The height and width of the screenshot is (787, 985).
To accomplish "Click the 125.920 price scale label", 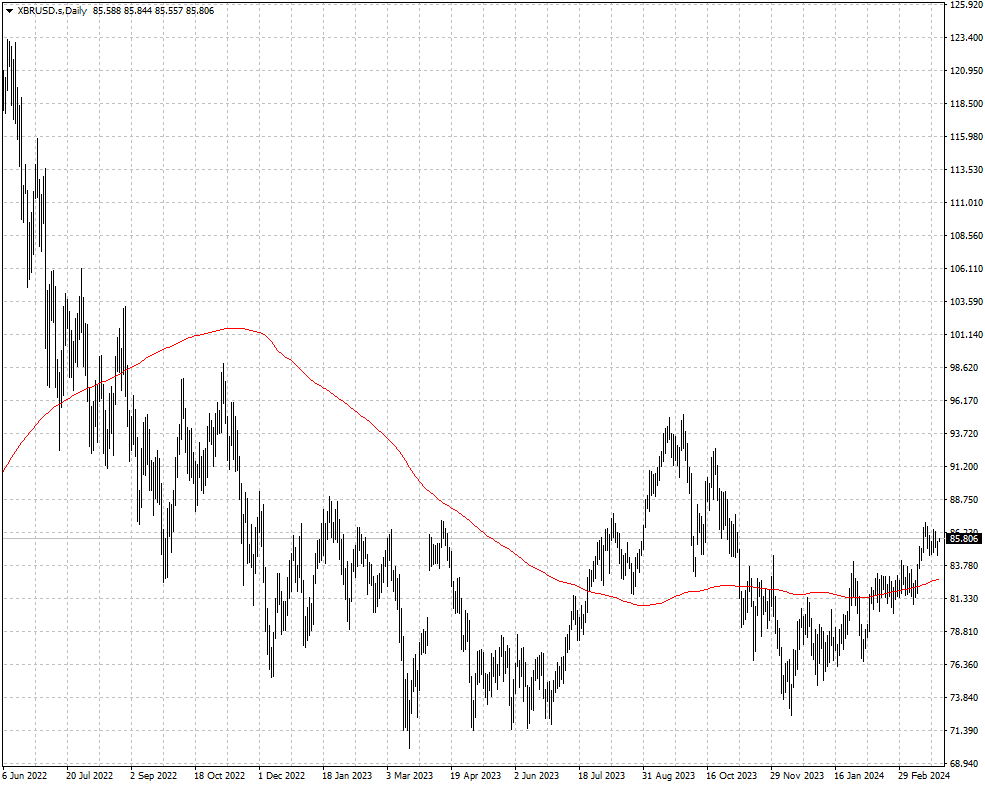I will tap(966, 4).
